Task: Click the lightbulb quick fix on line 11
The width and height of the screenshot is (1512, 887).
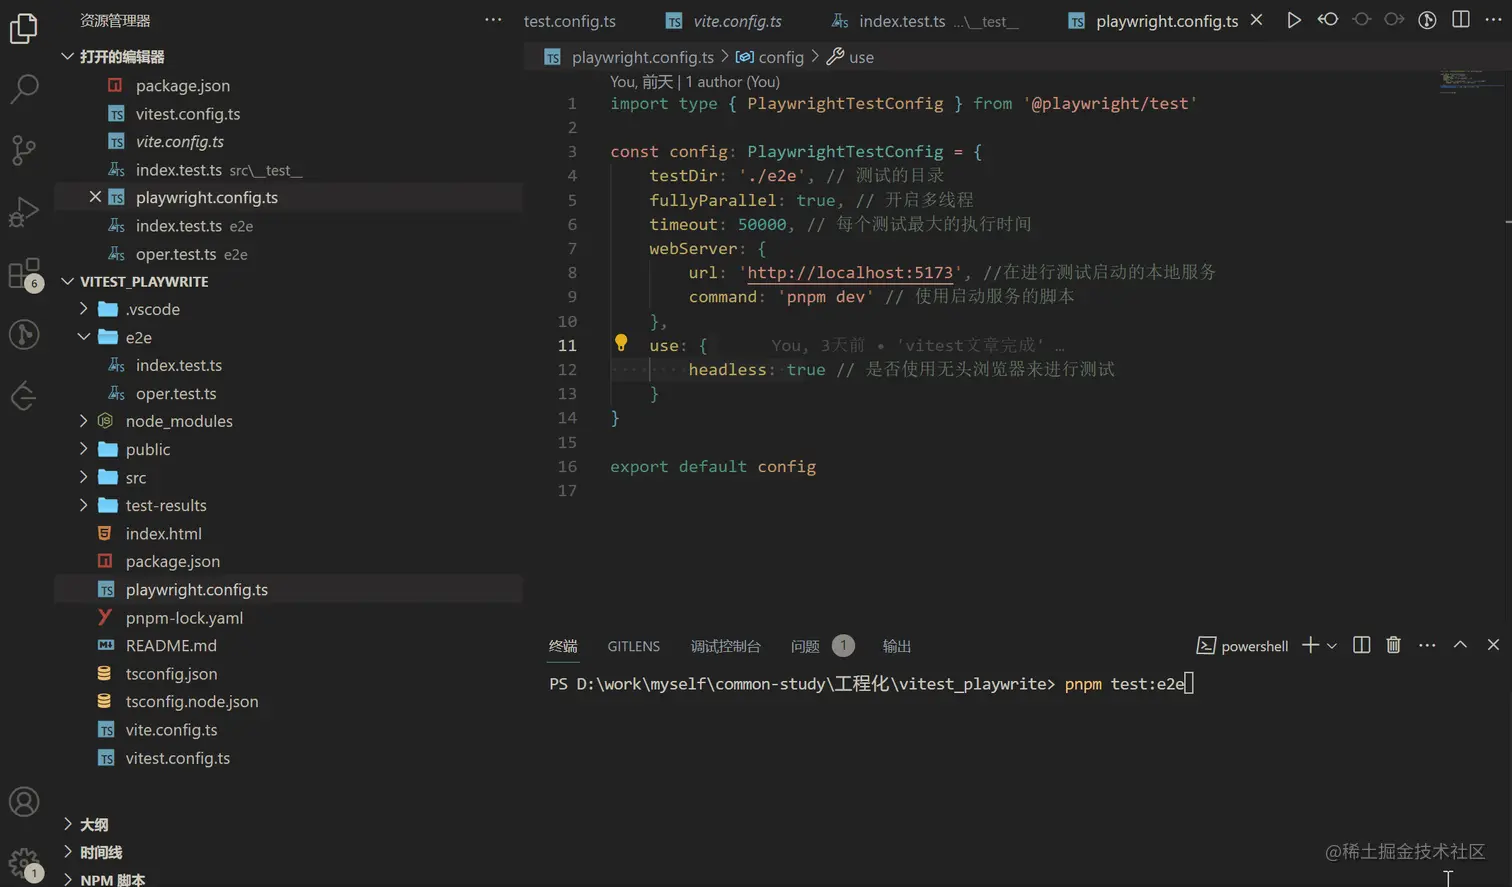Action: [621, 343]
